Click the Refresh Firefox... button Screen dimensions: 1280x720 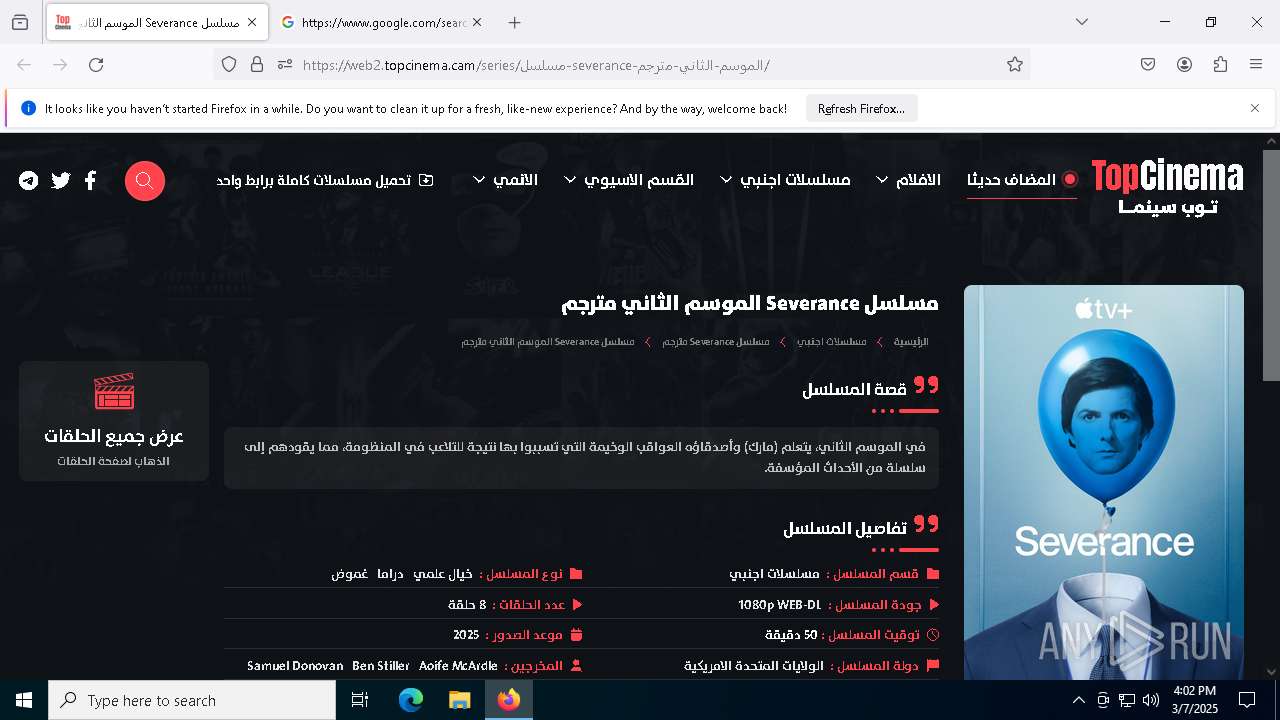pos(861,108)
